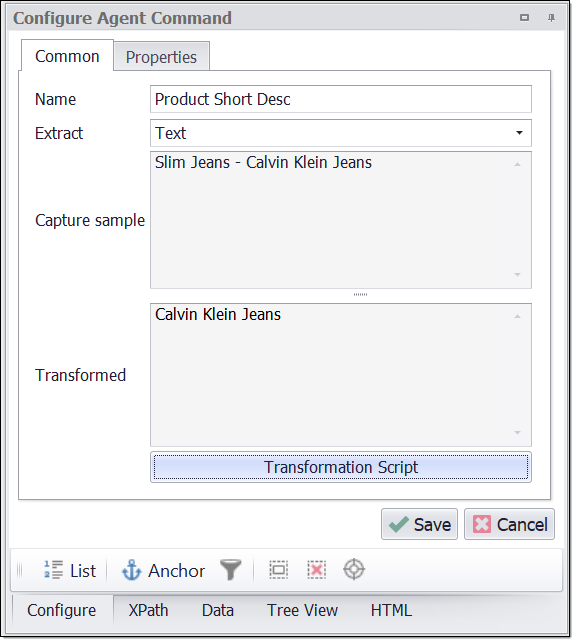The image size is (575, 642).
Task: Click the 'Slim Jeans - Calvin Klein Jeans' text
Action: coord(263,163)
